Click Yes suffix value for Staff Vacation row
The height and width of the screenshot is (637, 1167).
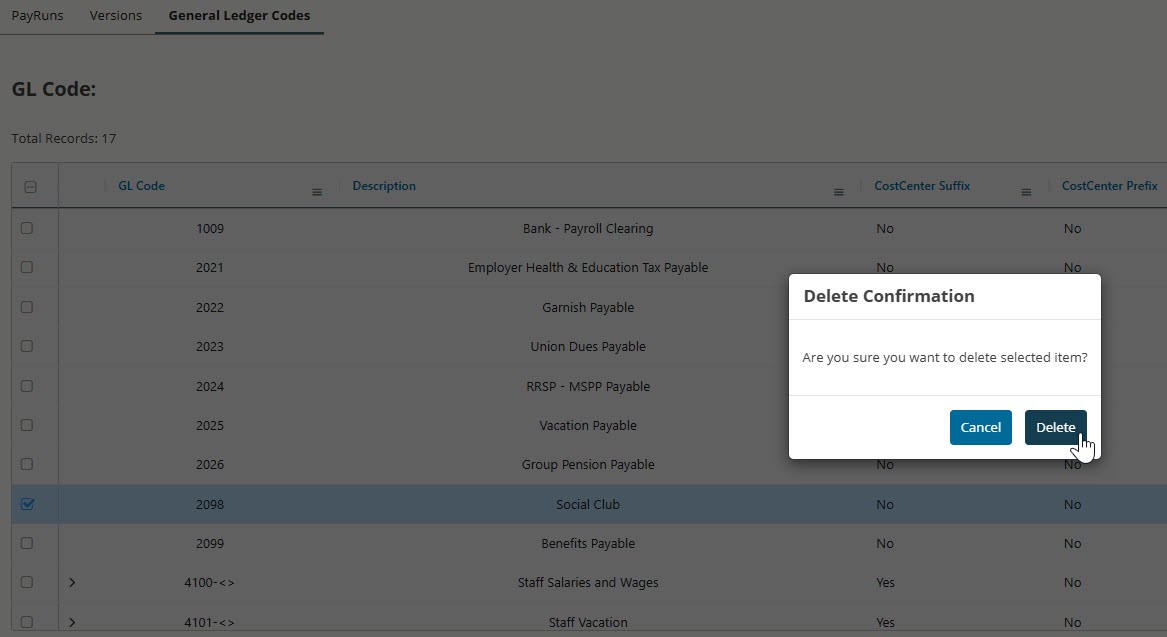click(885, 622)
